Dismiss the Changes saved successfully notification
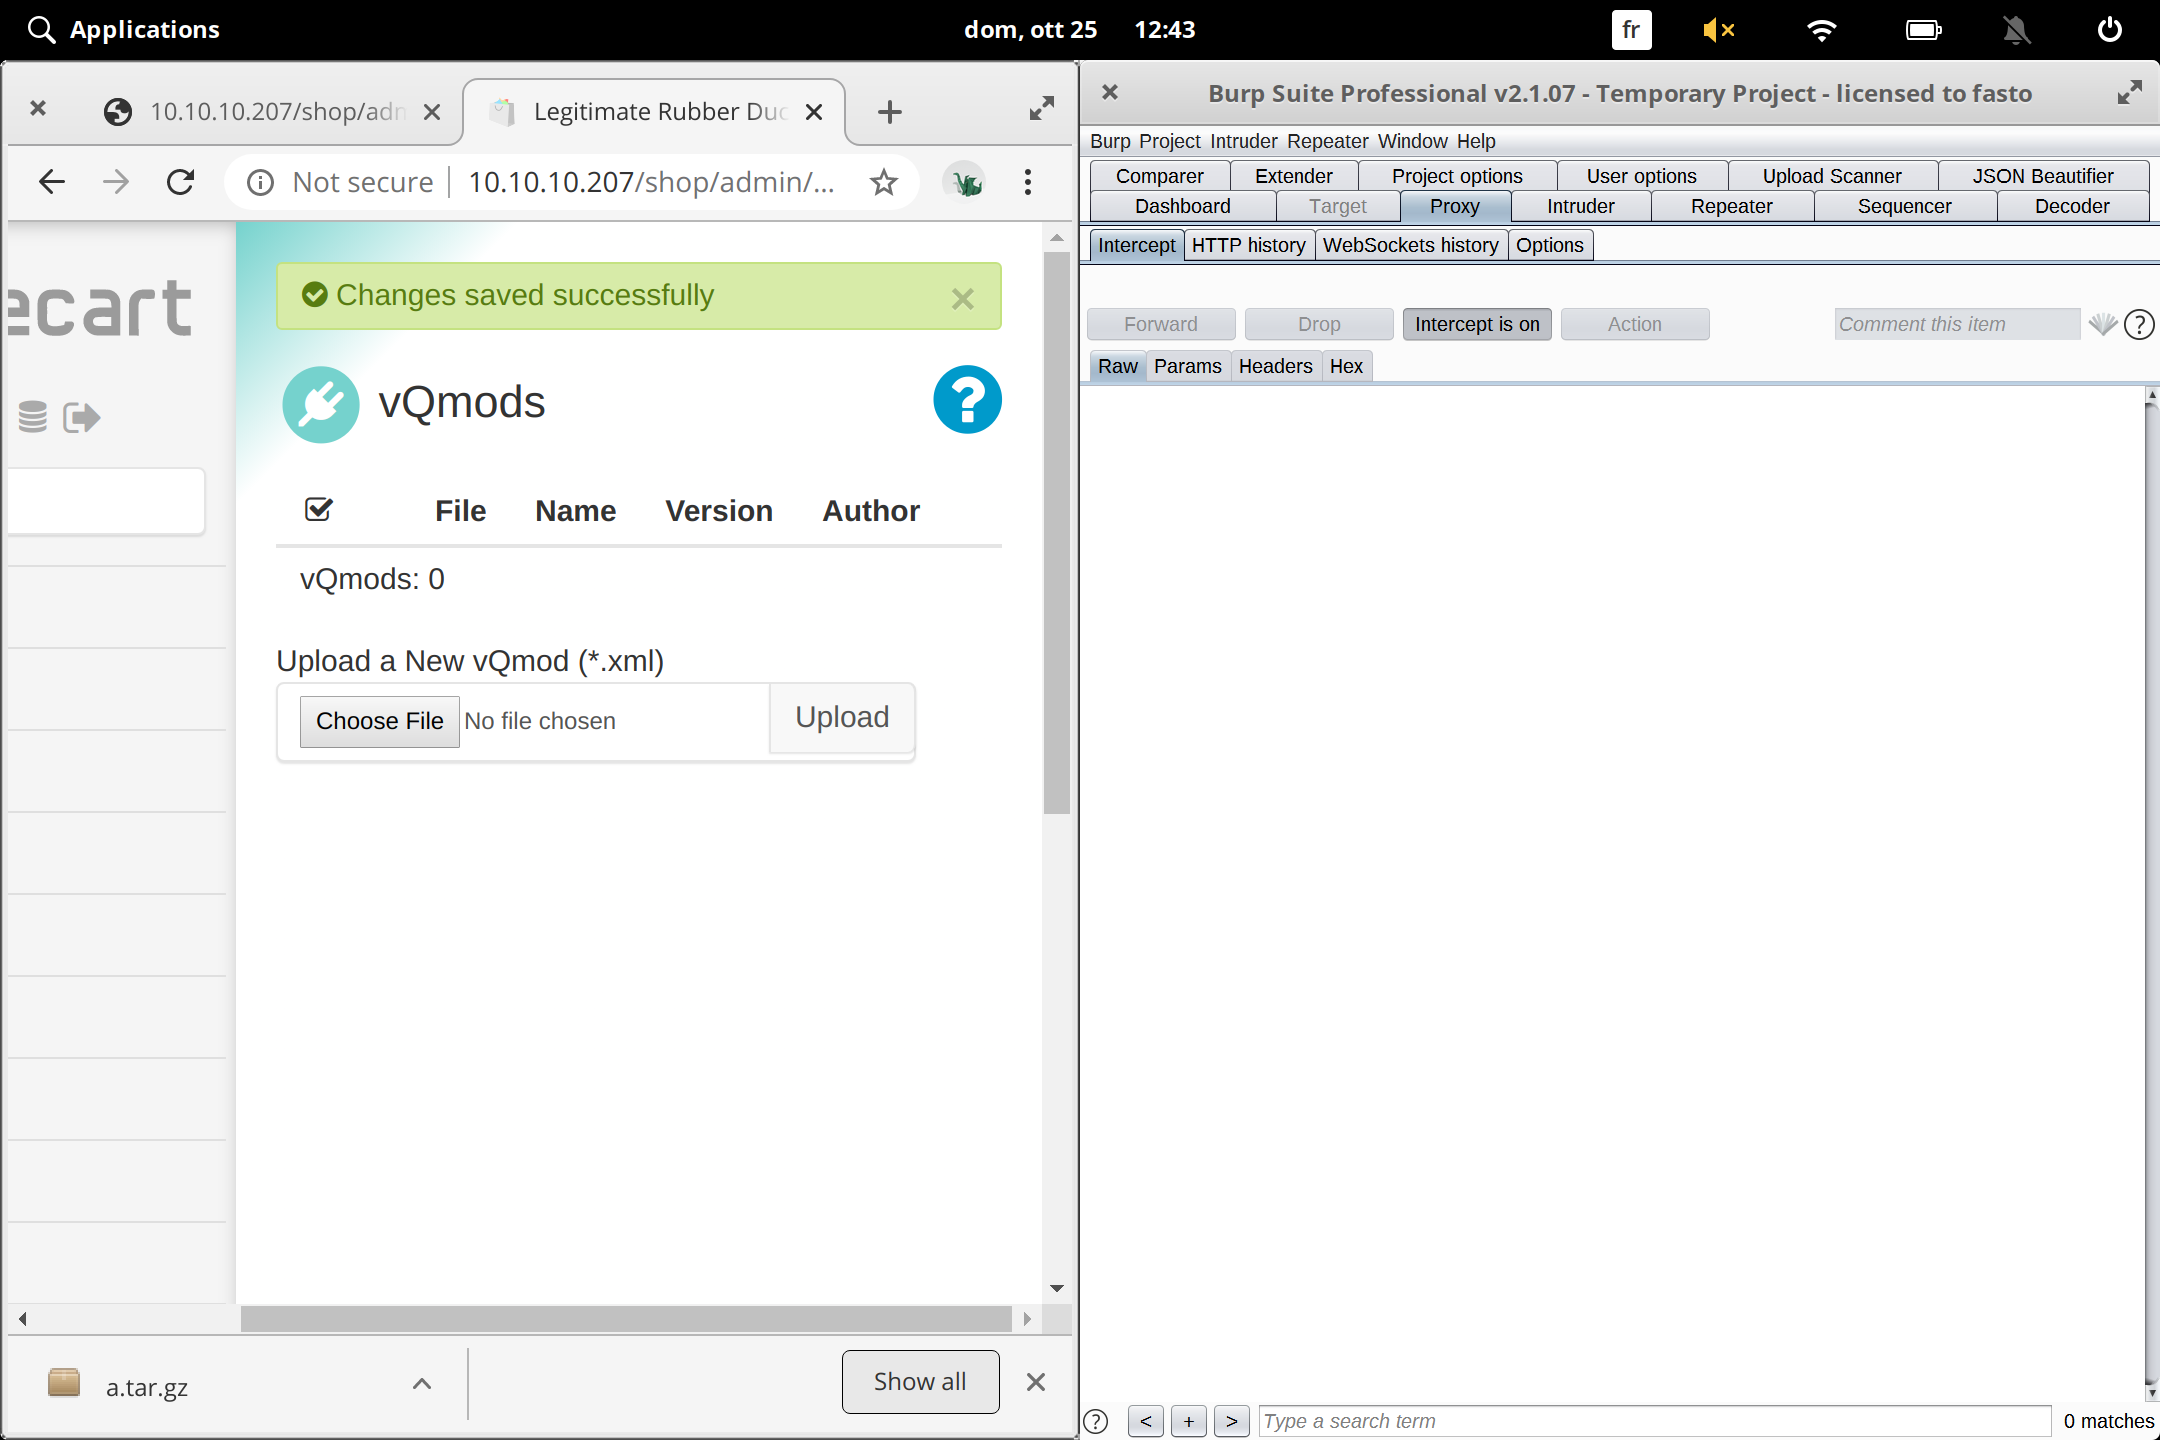The height and width of the screenshot is (1440, 2160). point(962,298)
